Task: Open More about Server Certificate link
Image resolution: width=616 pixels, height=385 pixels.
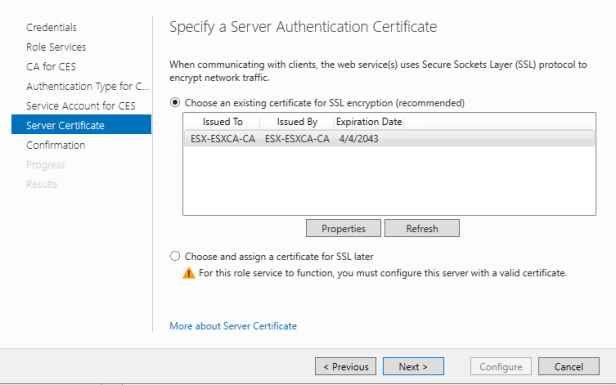Action: 233,326
